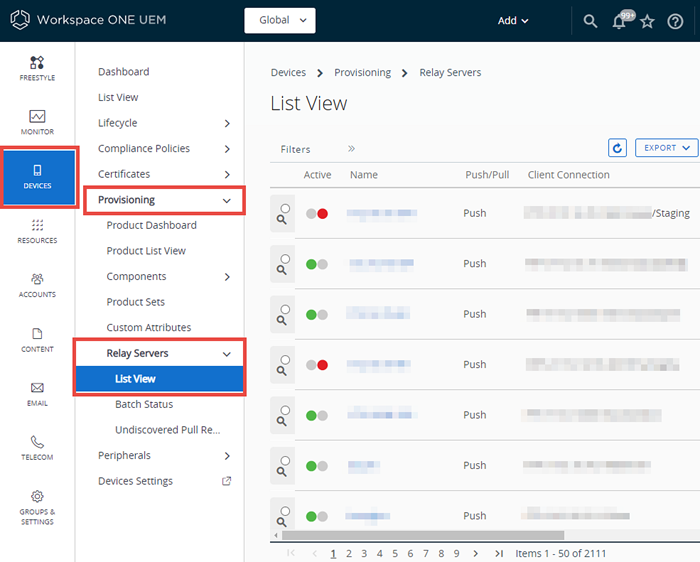Go to page 5
700x562 pixels.
pos(395,554)
